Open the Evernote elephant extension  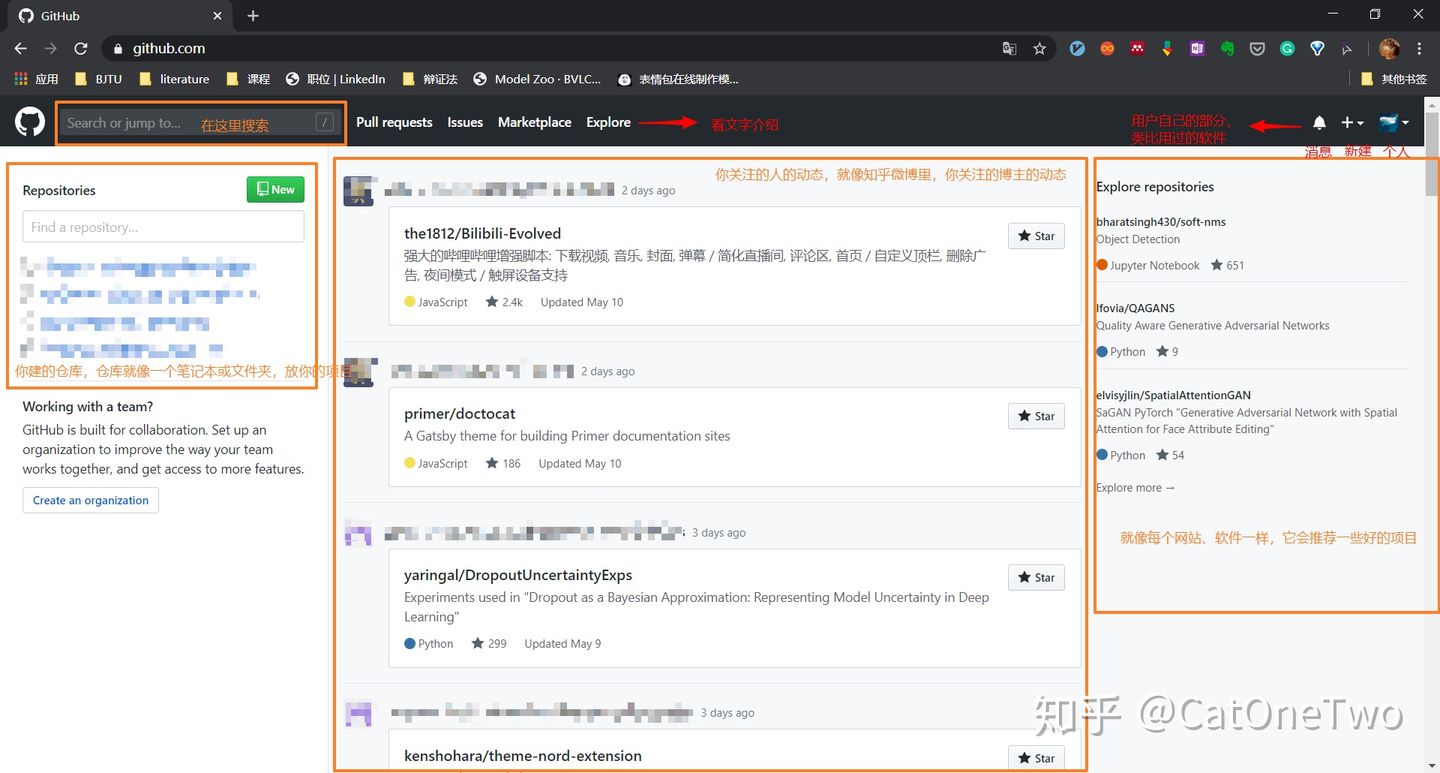pos(1227,48)
